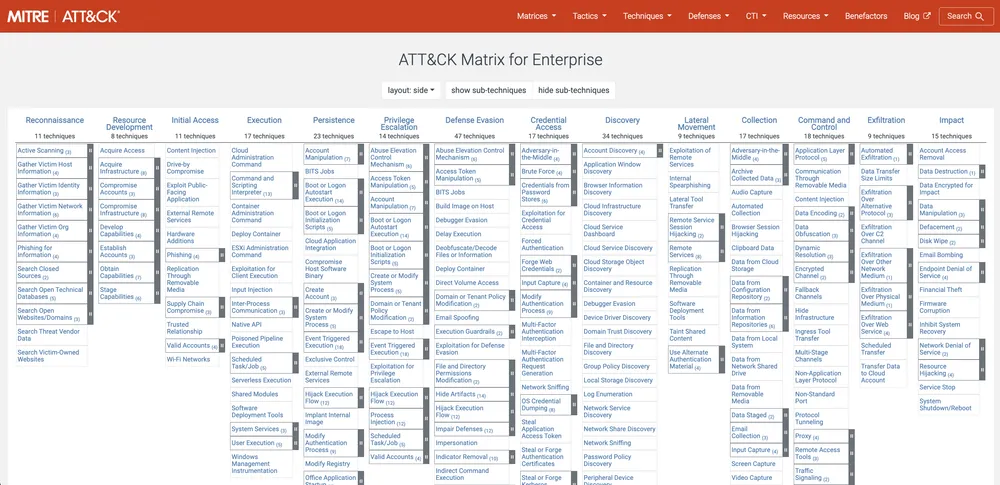Open the Domain Trust Discovery technique

619,331
